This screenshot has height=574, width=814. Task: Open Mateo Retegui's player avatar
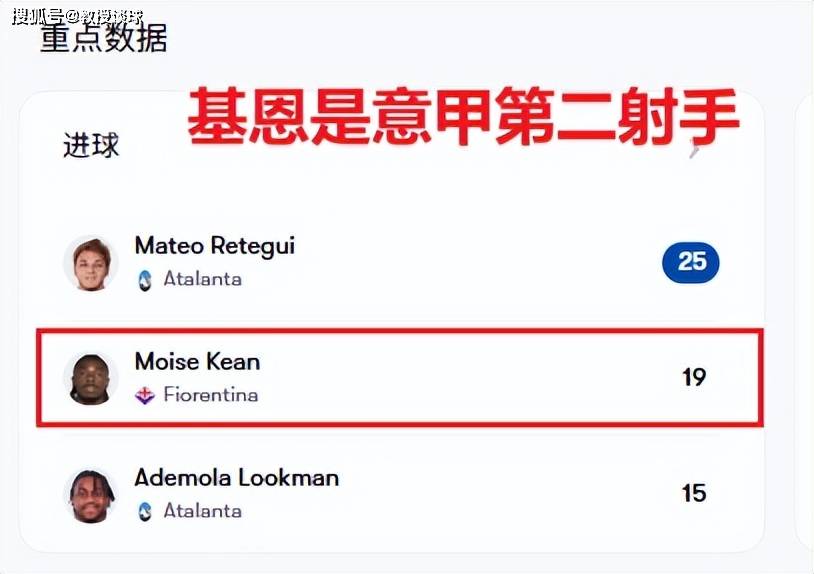(x=91, y=263)
